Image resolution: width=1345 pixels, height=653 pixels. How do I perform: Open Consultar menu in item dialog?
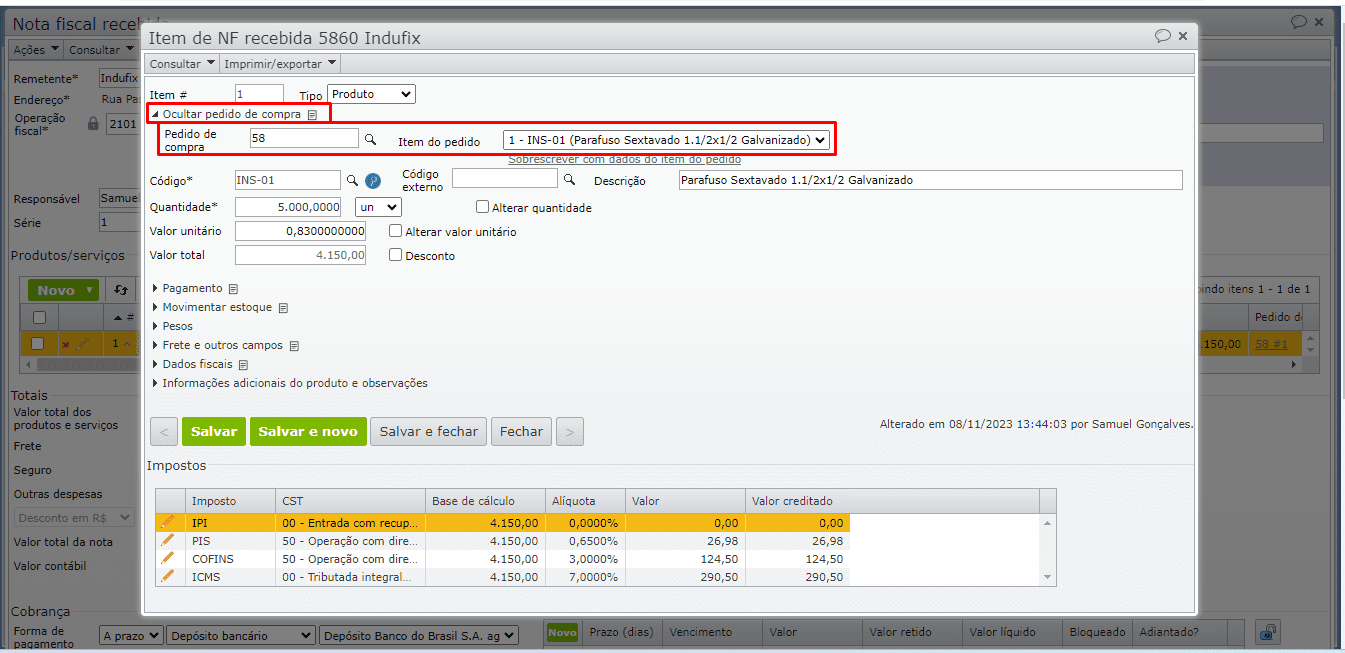(182, 64)
